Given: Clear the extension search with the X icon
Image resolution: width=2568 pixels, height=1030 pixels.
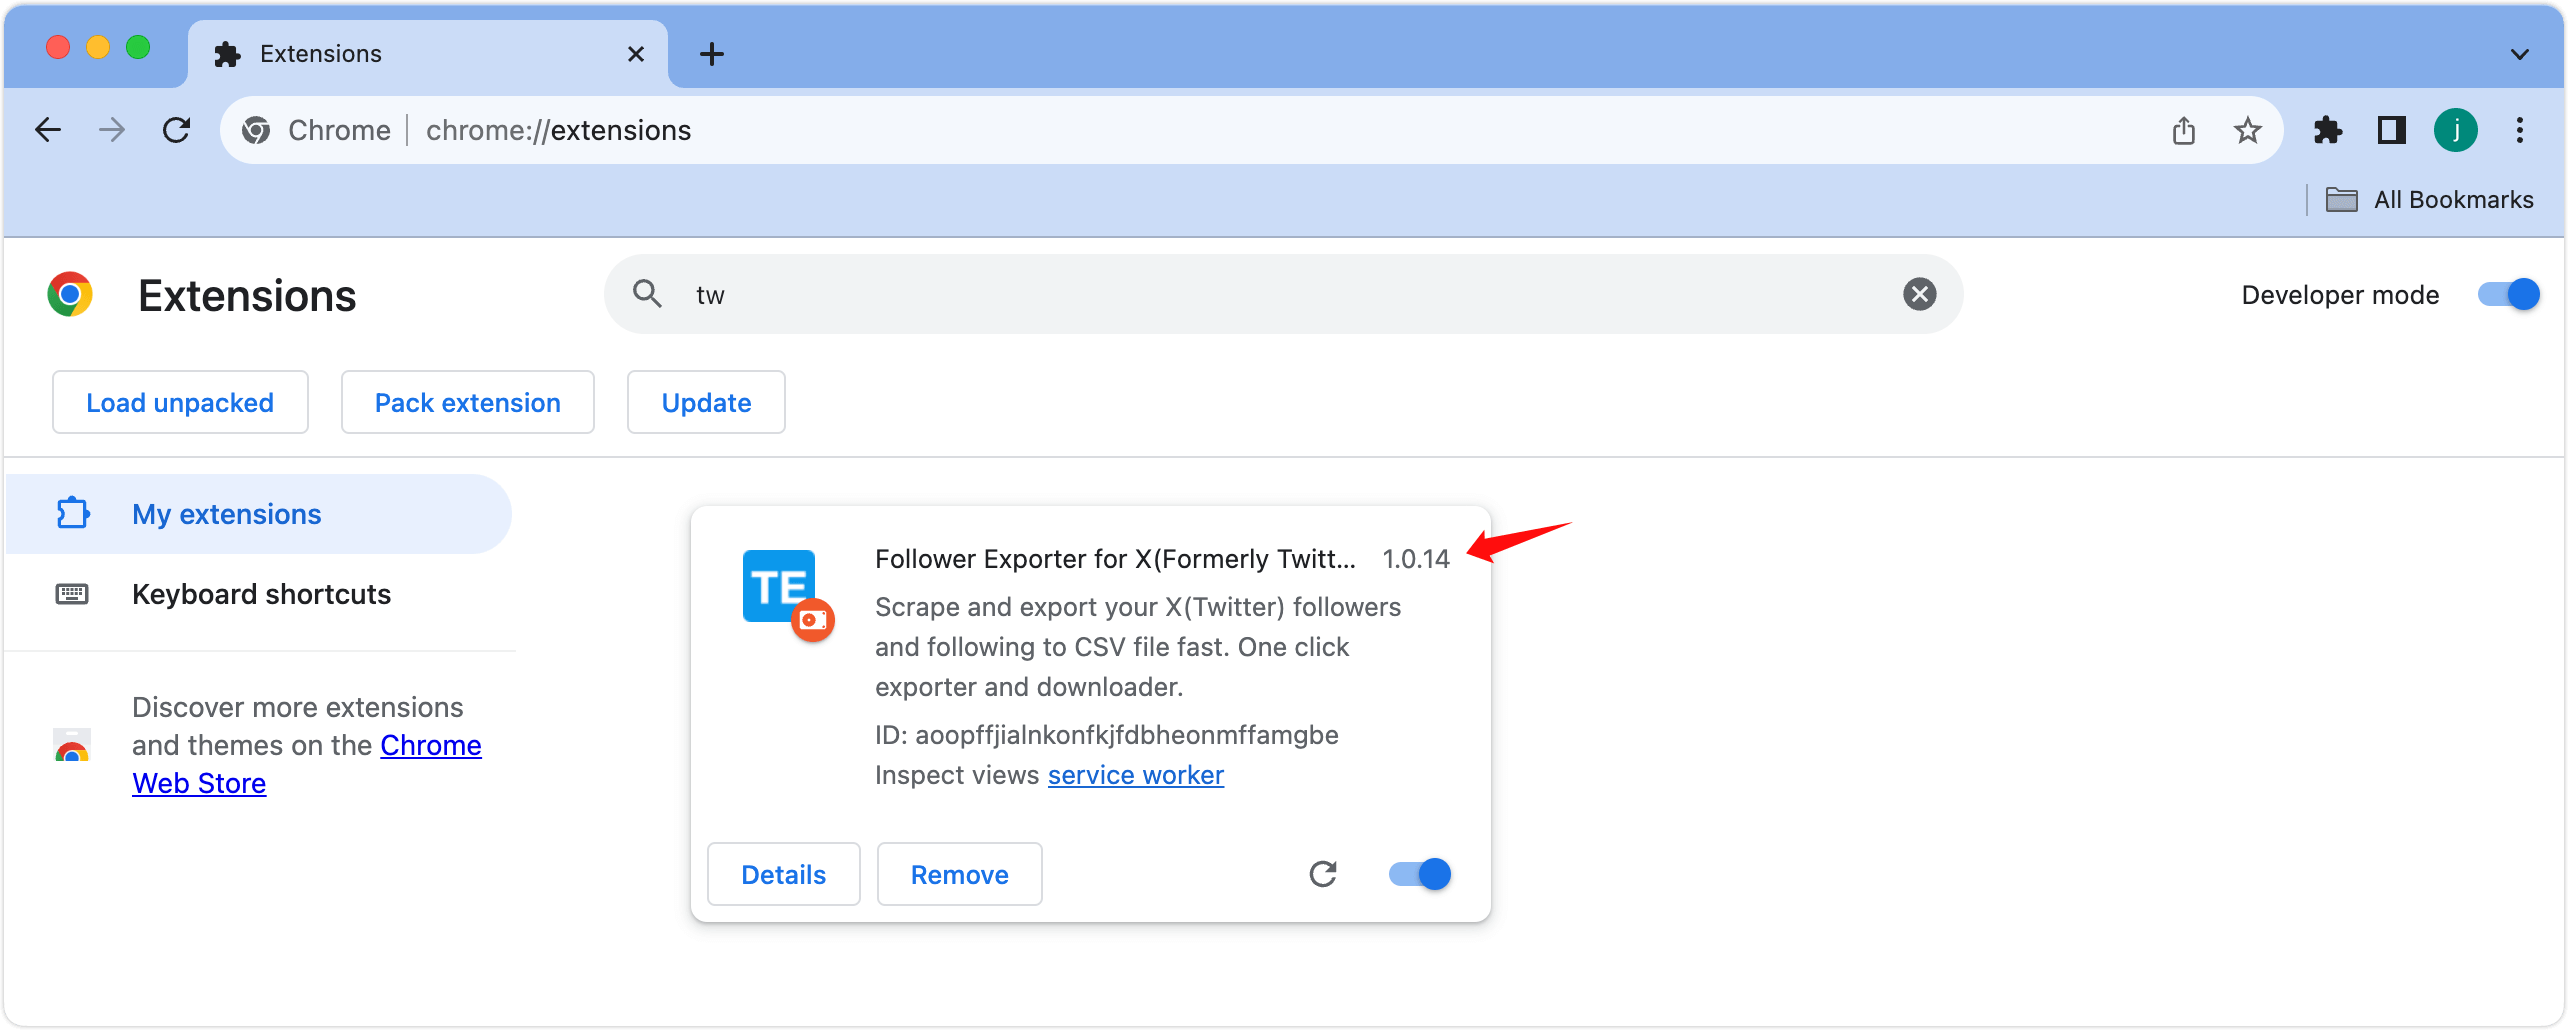Looking at the screenshot, I should (x=1919, y=294).
